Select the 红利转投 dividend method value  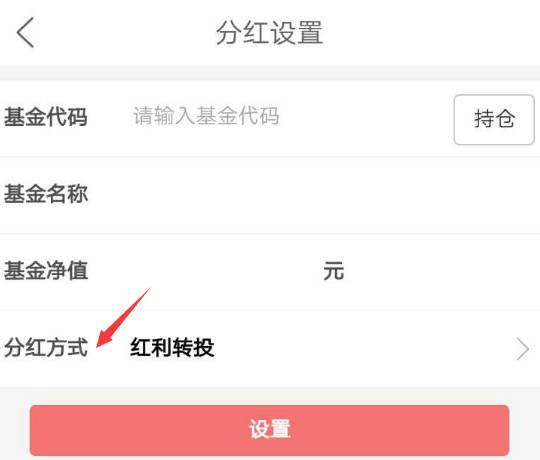coord(172,347)
